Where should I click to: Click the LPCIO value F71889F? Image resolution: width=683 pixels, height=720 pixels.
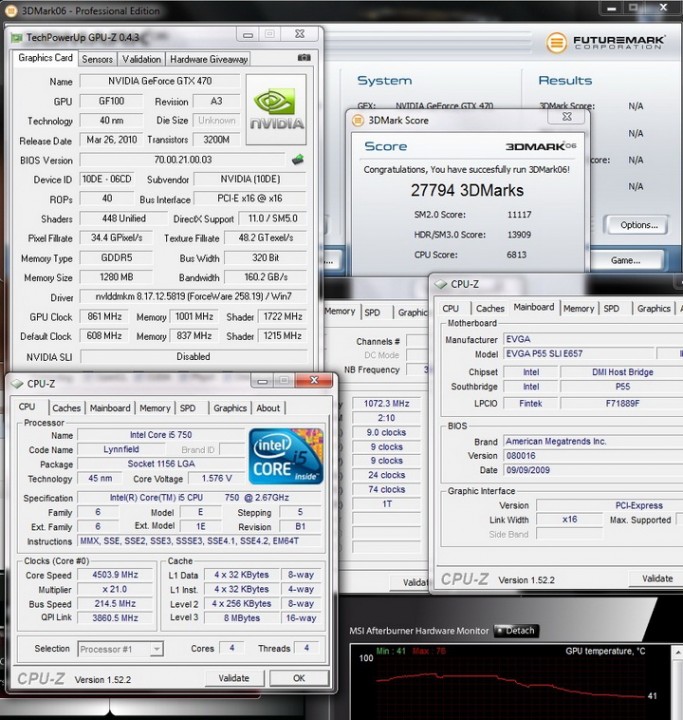coord(622,403)
